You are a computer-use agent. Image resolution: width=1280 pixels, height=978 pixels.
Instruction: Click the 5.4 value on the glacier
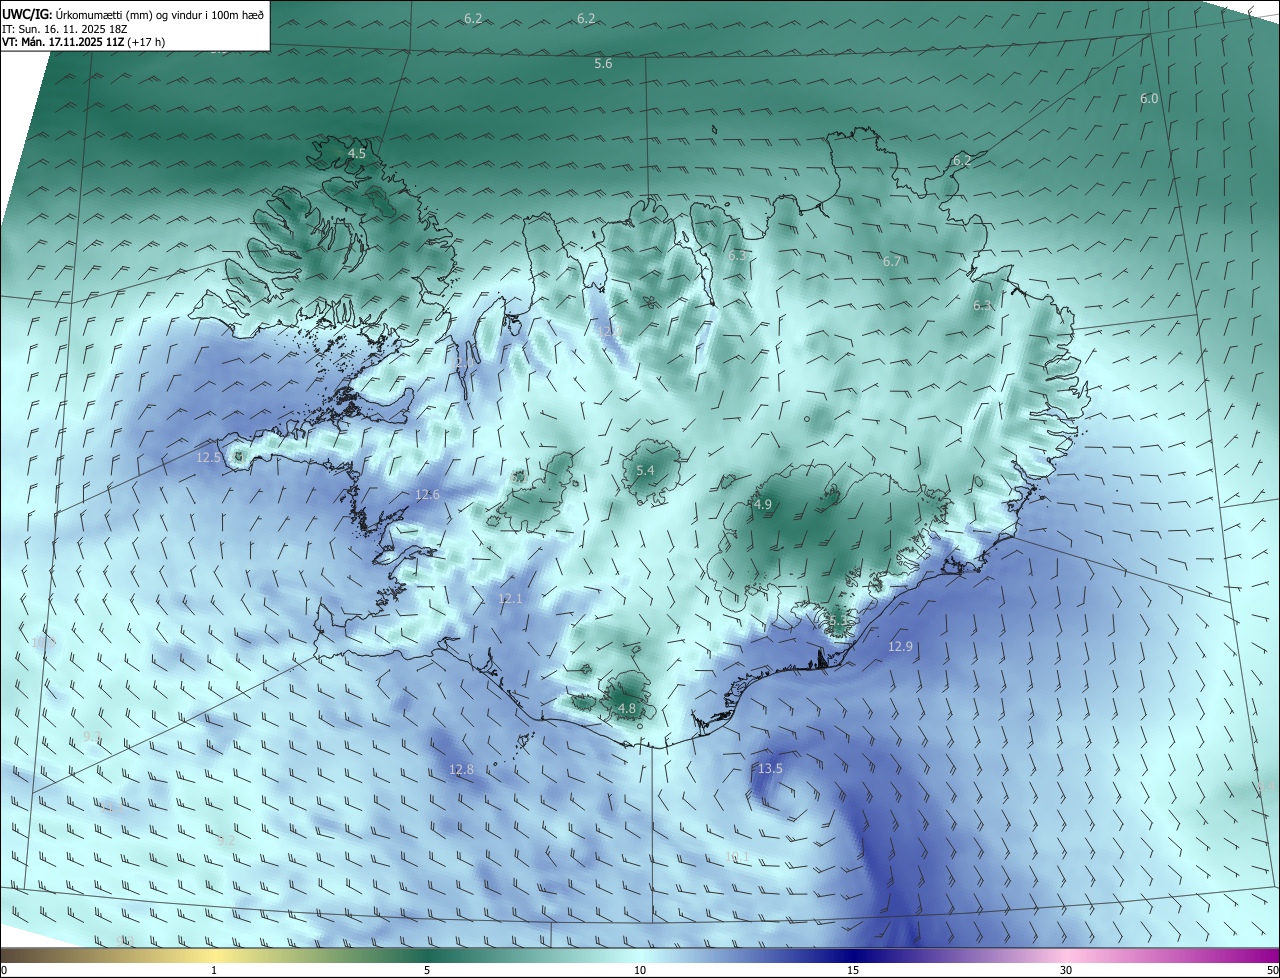click(x=645, y=470)
